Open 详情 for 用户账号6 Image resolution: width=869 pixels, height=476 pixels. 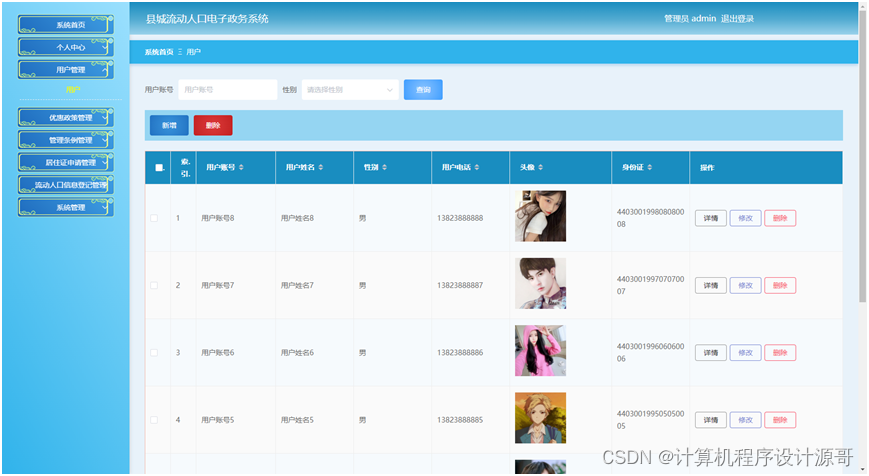click(710, 352)
